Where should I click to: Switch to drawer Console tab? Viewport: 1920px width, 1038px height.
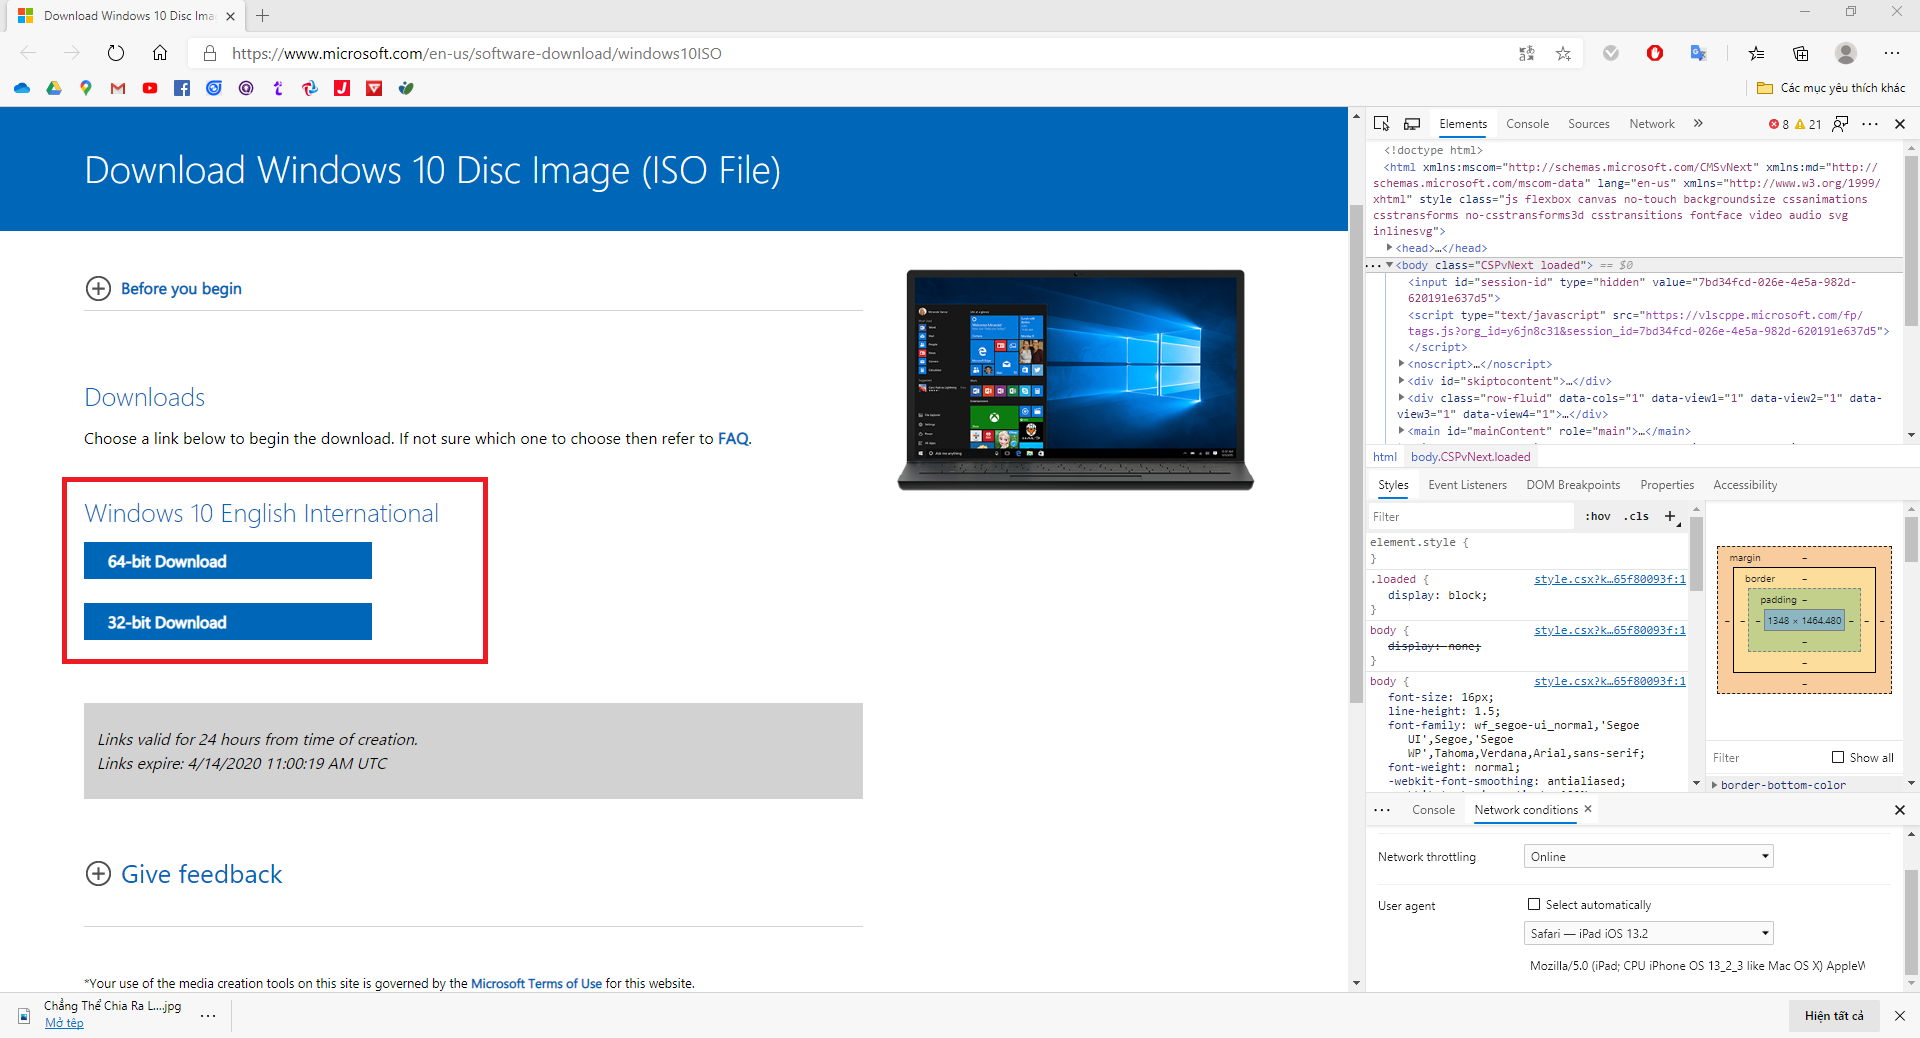pyautogui.click(x=1433, y=810)
